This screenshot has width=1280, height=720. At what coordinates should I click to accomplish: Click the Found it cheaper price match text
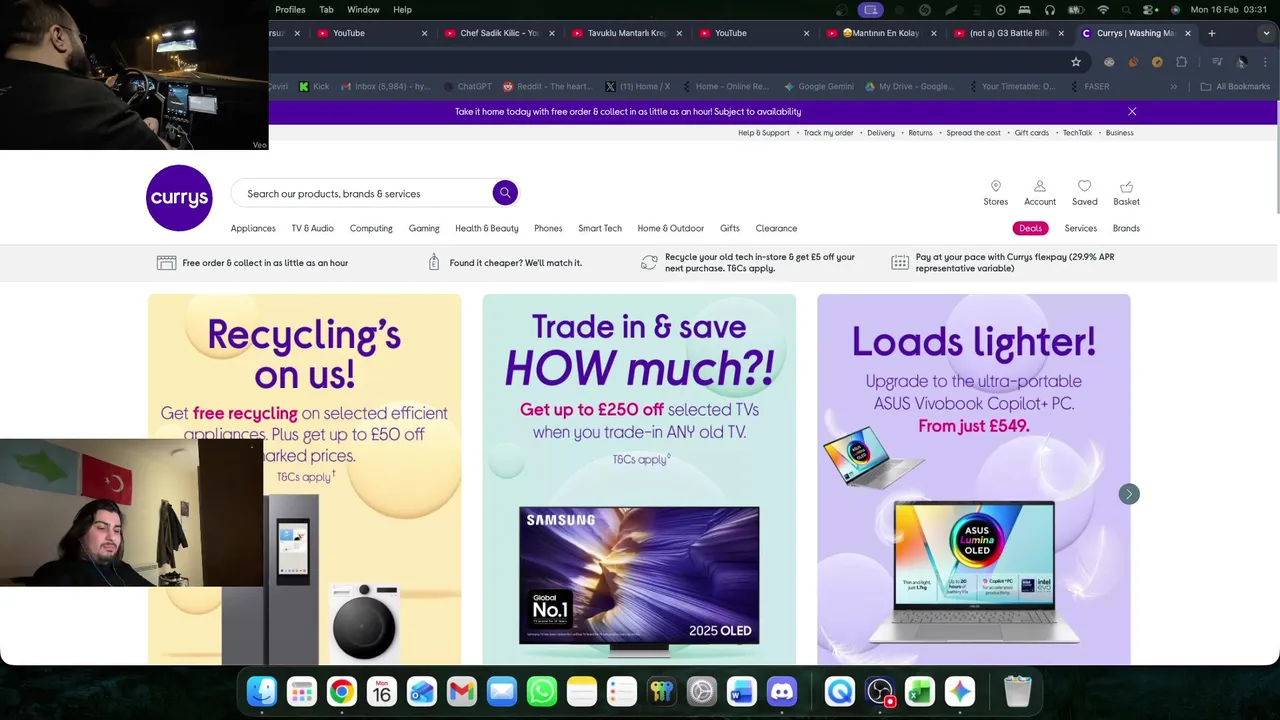(516, 263)
